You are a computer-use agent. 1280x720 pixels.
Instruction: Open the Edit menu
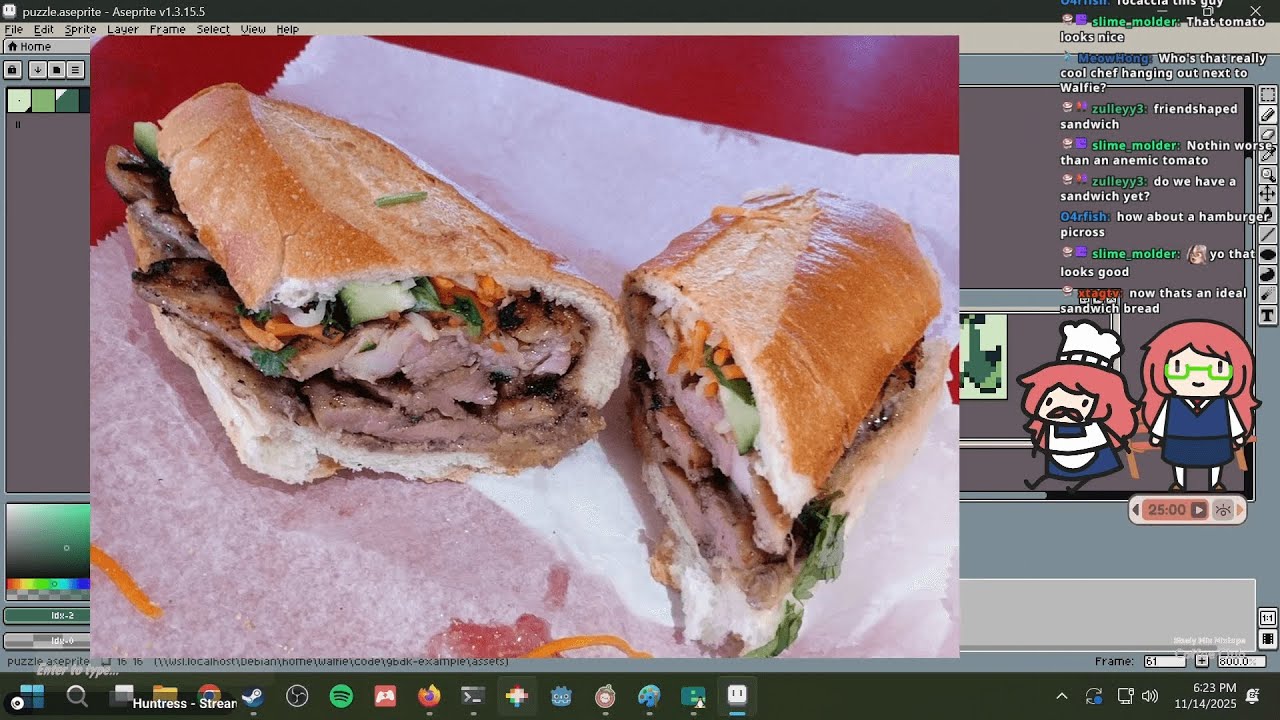[x=44, y=29]
